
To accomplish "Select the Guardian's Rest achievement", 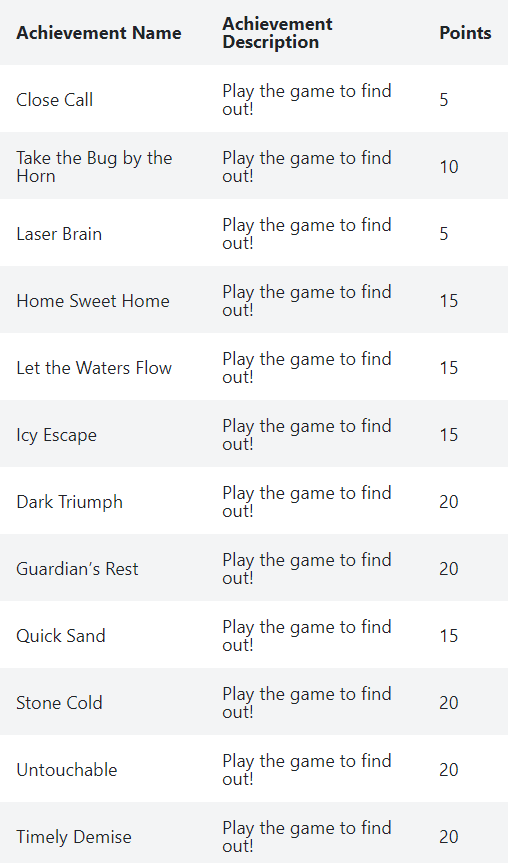I will 77,569.
